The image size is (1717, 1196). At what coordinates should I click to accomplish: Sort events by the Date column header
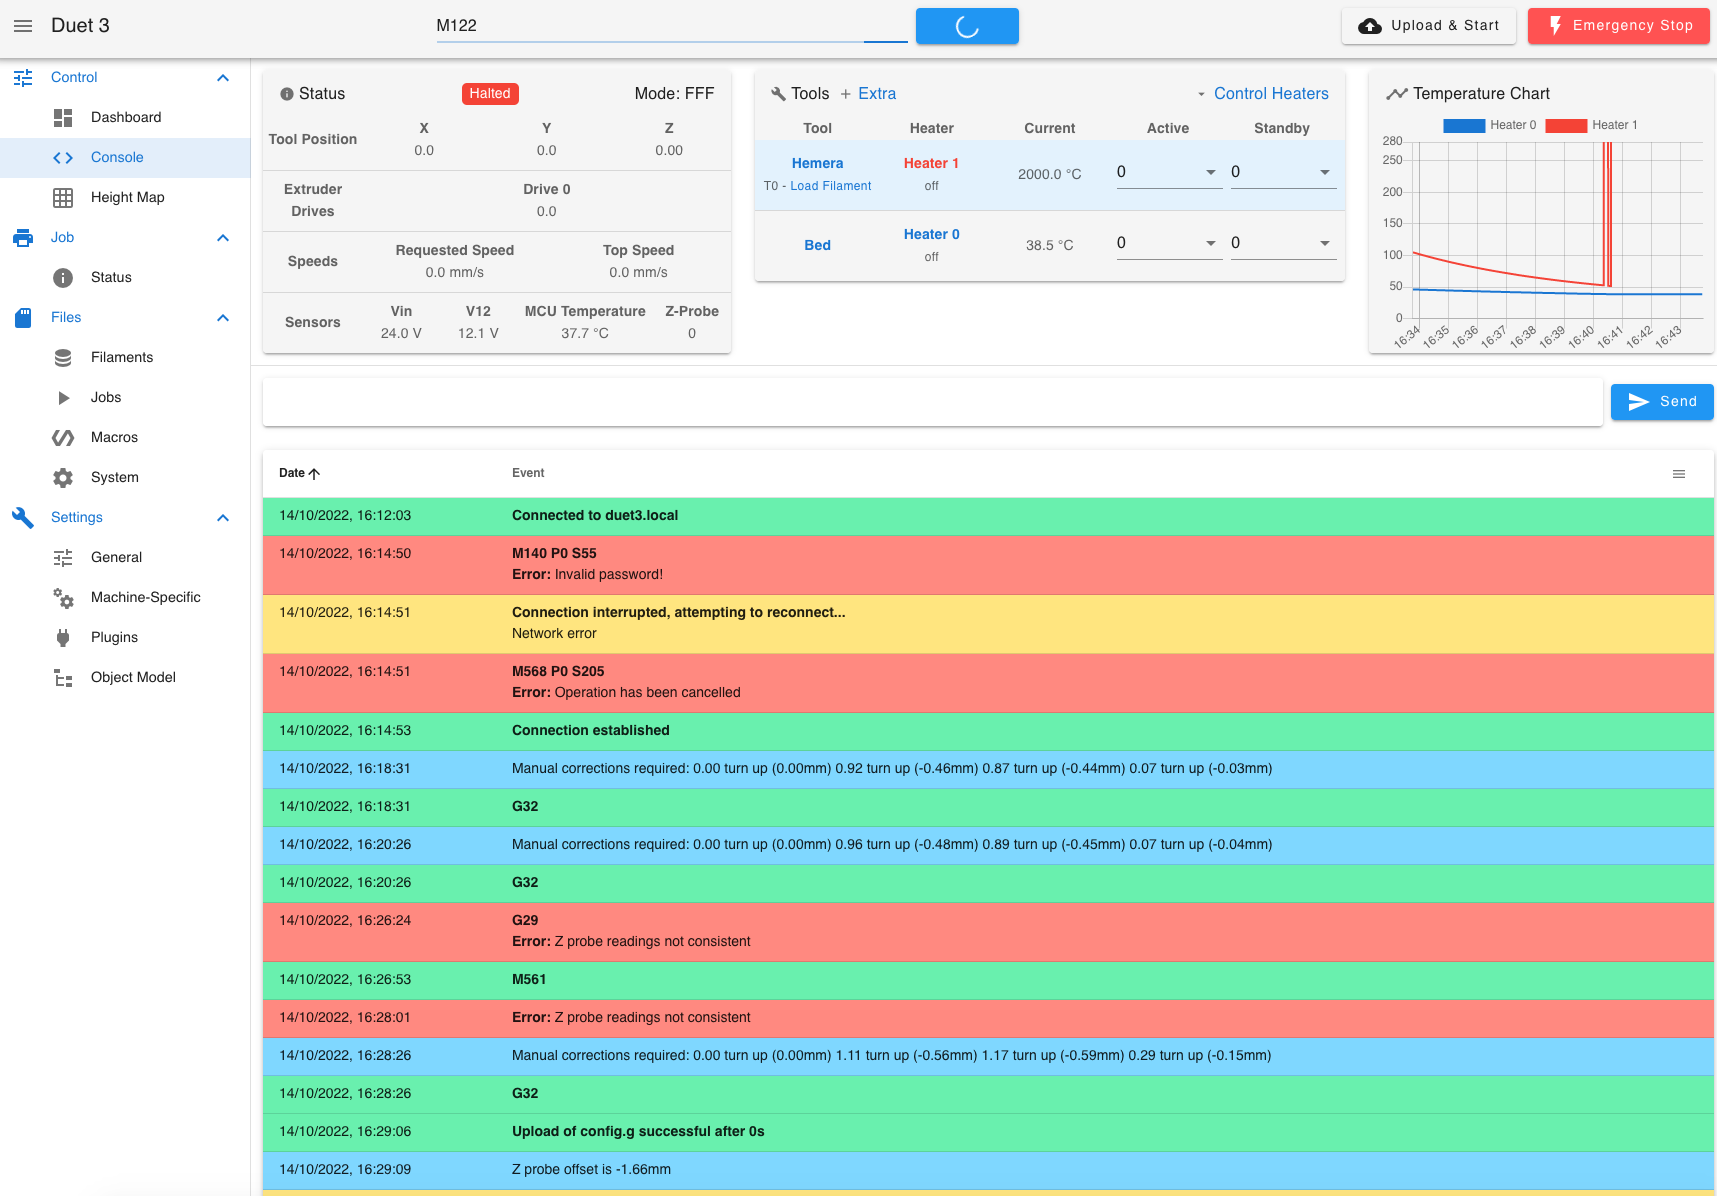click(x=299, y=473)
